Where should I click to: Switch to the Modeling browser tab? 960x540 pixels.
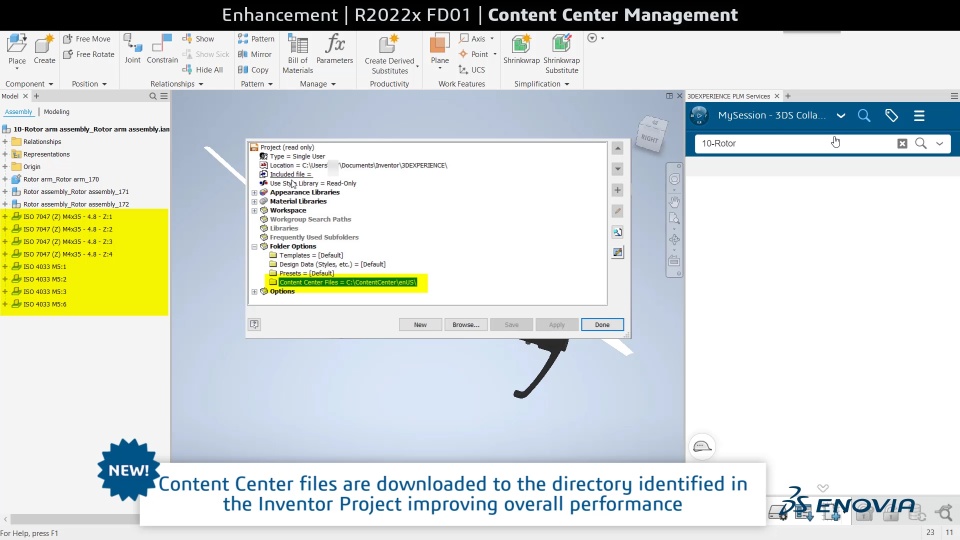pos(56,112)
